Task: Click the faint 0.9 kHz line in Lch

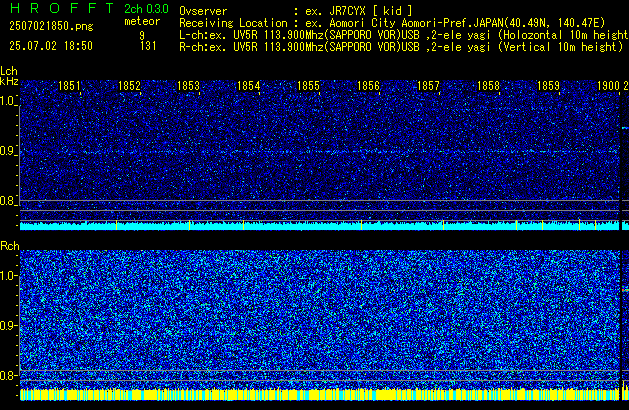Action: tap(319, 152)
